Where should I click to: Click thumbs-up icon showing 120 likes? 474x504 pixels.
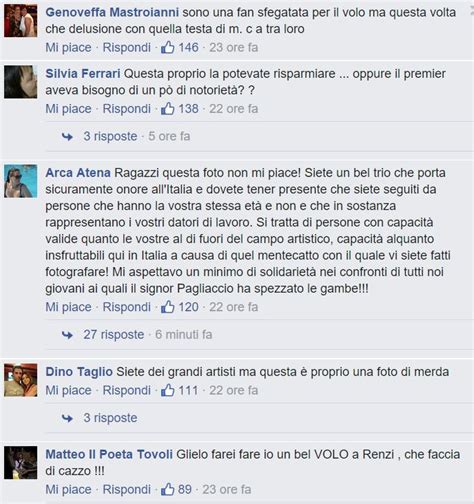pos(167,307)
